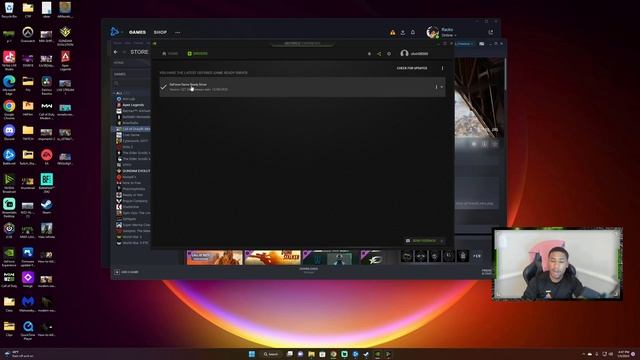The image size is (640, 360).
Task: Click the Windows Start button on the taskbar
Action: pos(252,354)
